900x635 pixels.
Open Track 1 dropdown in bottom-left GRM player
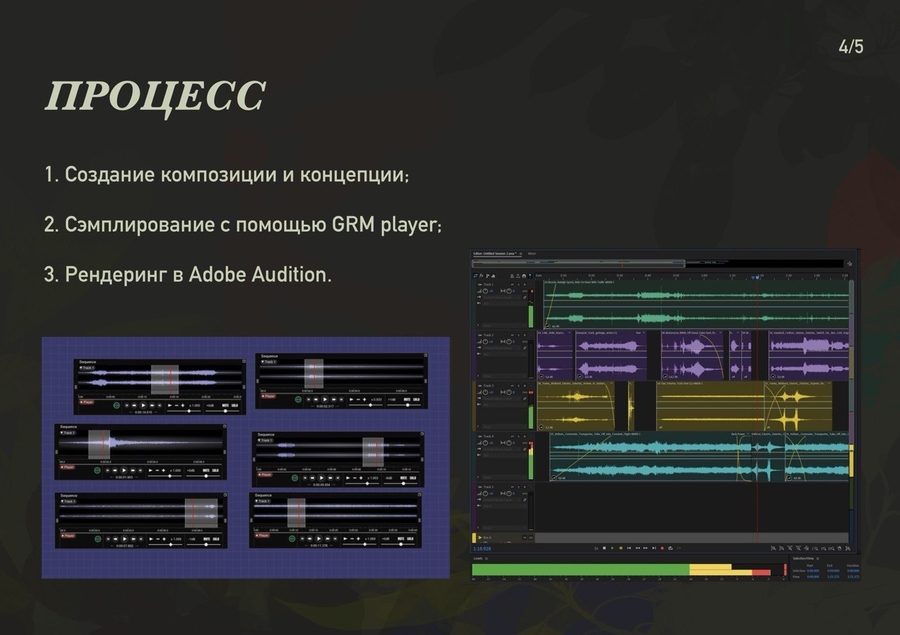point(69,502)
